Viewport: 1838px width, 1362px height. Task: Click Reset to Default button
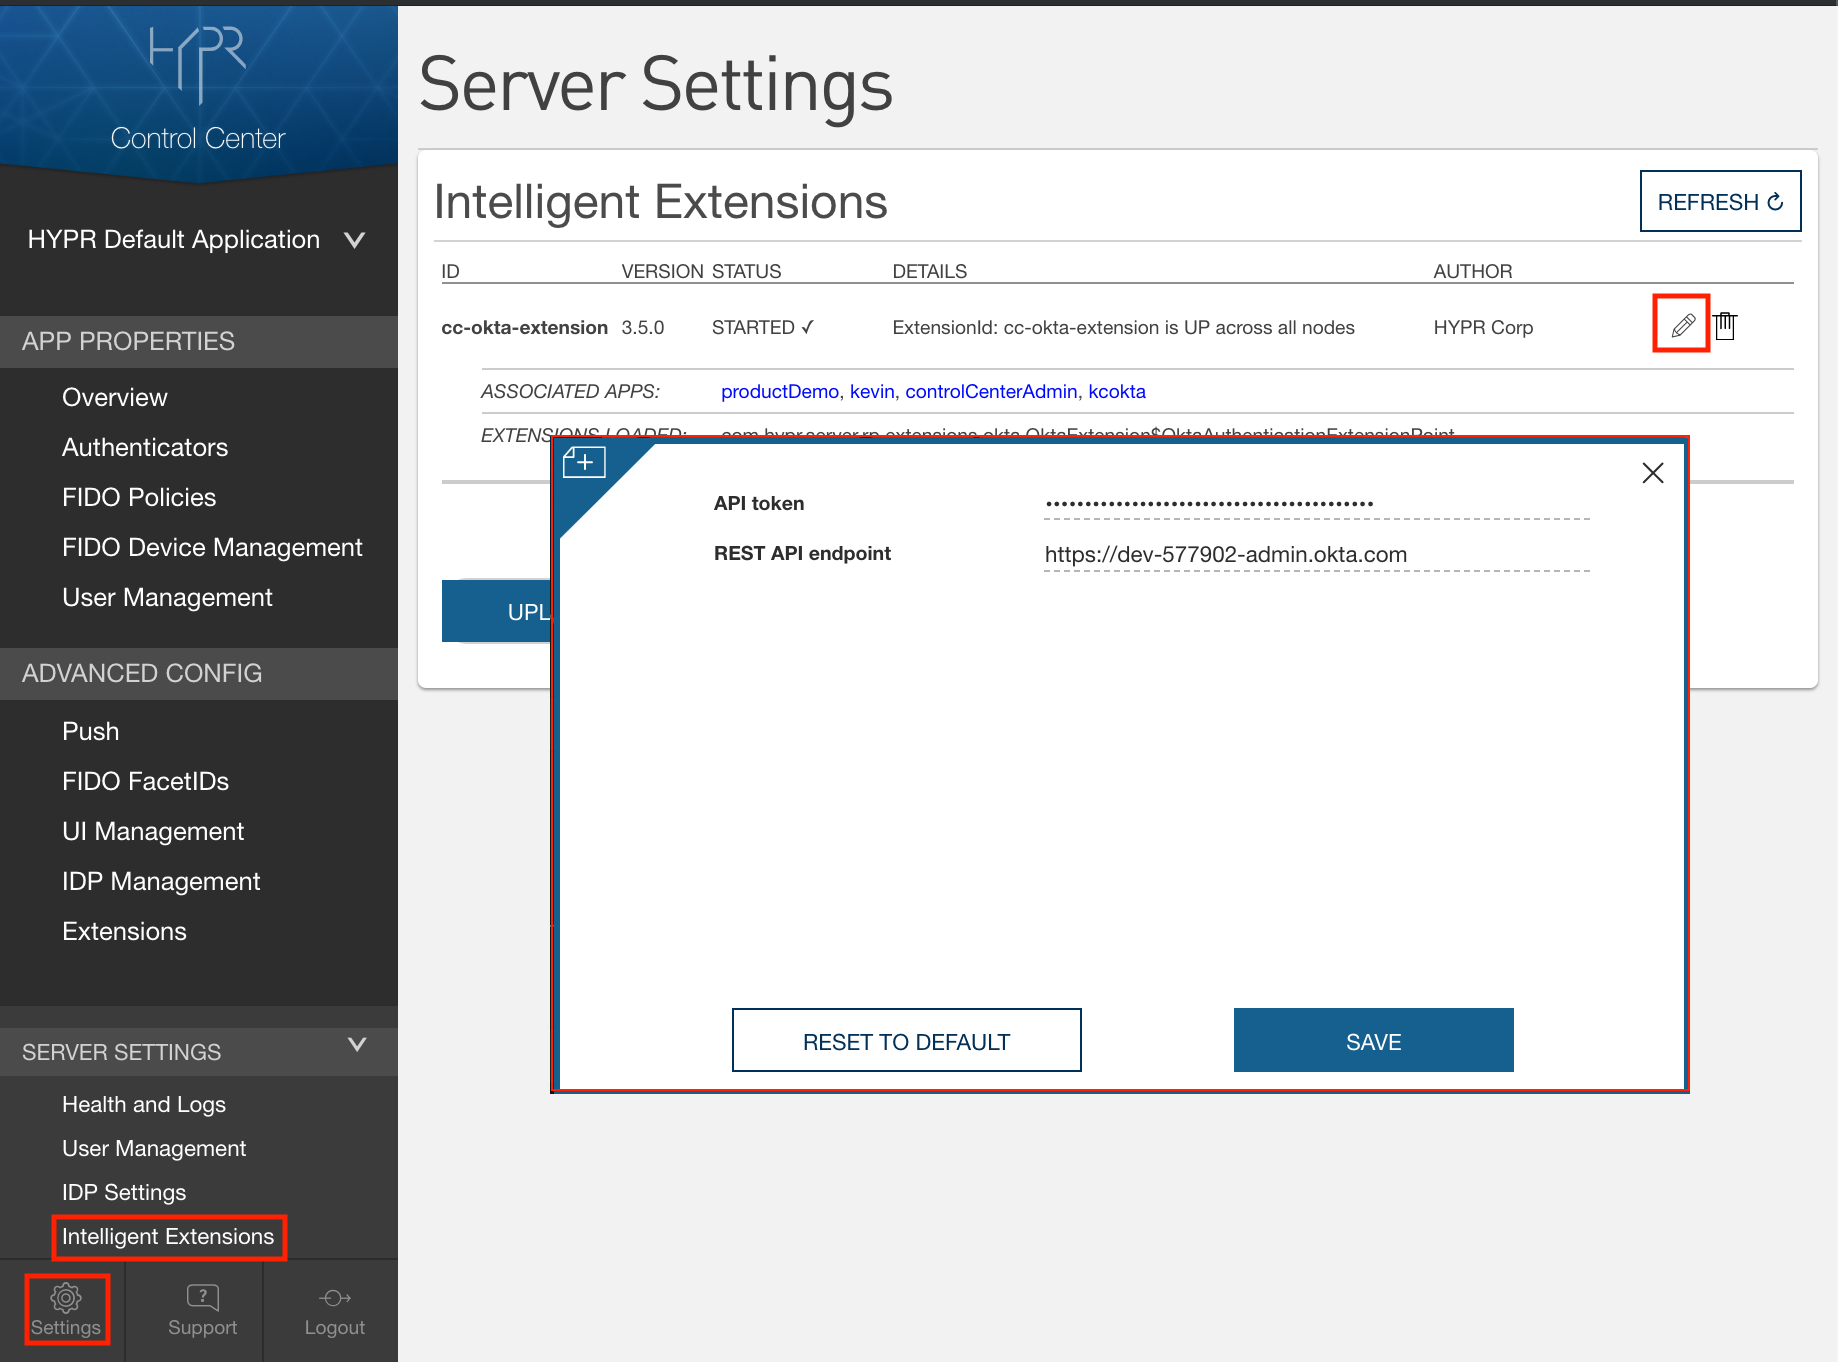[907, 1040]
